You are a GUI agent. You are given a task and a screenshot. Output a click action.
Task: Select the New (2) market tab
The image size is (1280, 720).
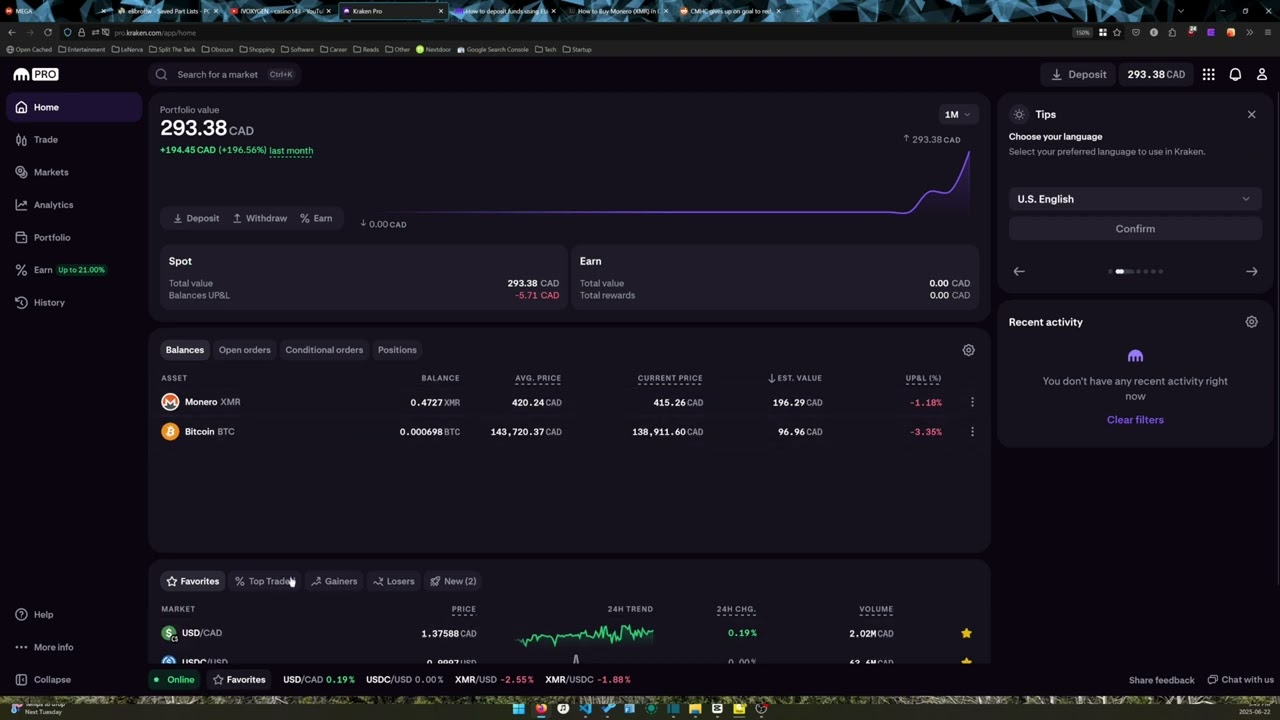(453, 581)
